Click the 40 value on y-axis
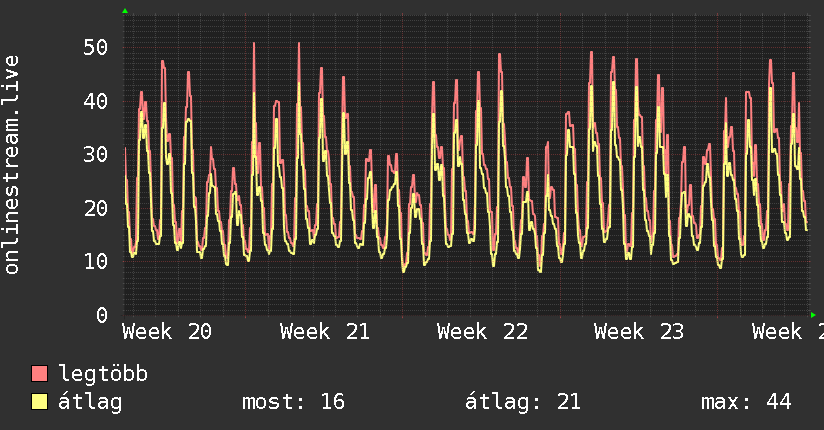 point(96,101)
